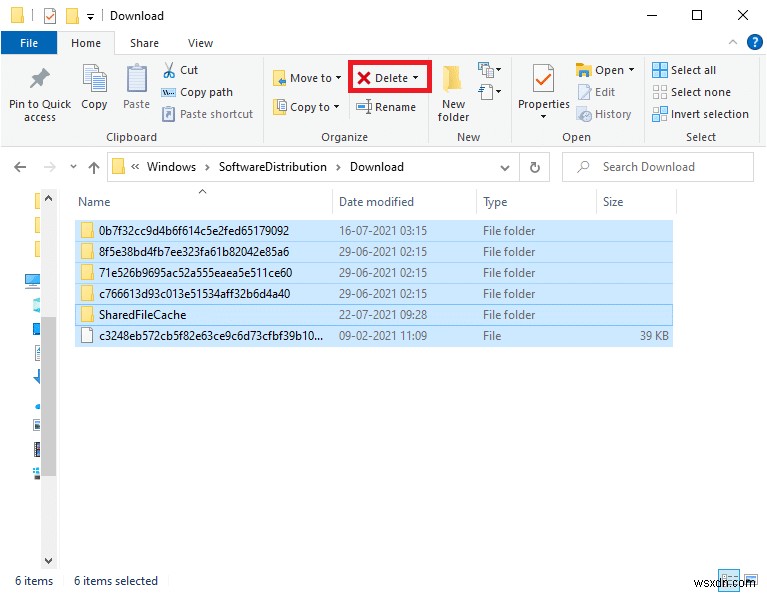This screenshot has width=767, height=593.
Task: Expand the Open dropdown arrow
Action: click(x=632, y=70)
